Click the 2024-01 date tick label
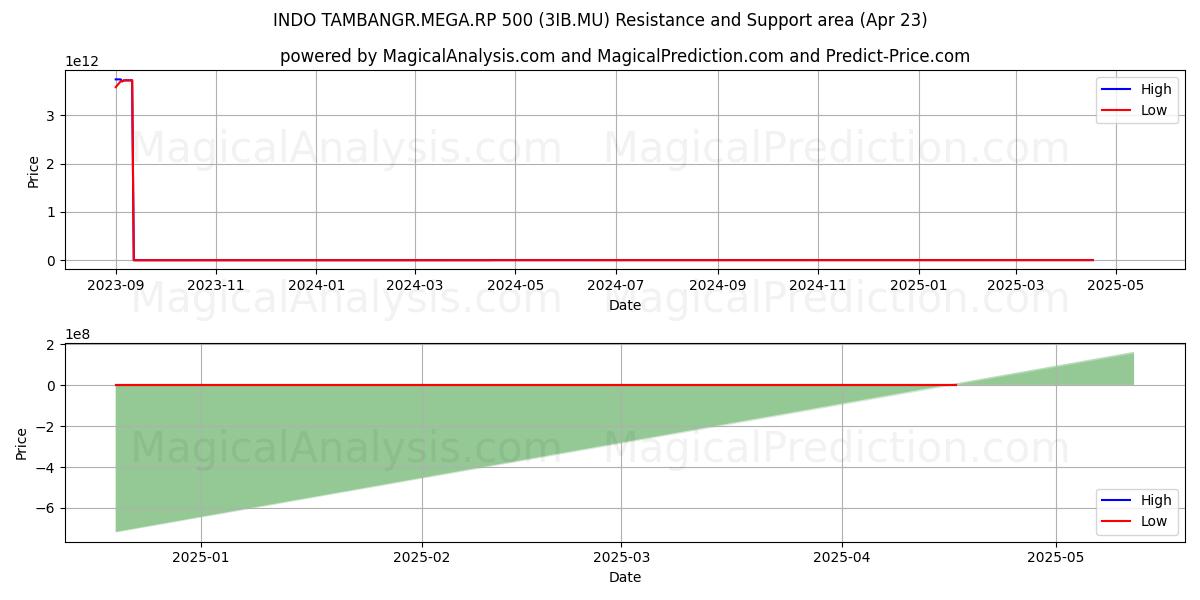1200x600 pixels. (316, 285)
